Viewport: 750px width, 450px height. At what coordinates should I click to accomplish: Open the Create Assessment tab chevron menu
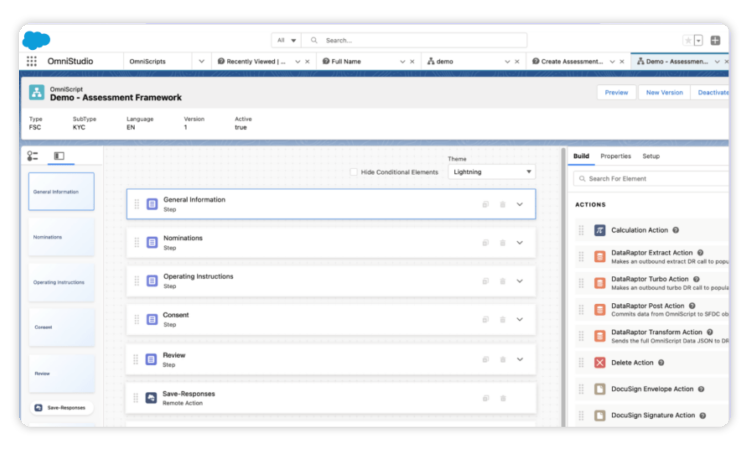[x=612, y=62]
